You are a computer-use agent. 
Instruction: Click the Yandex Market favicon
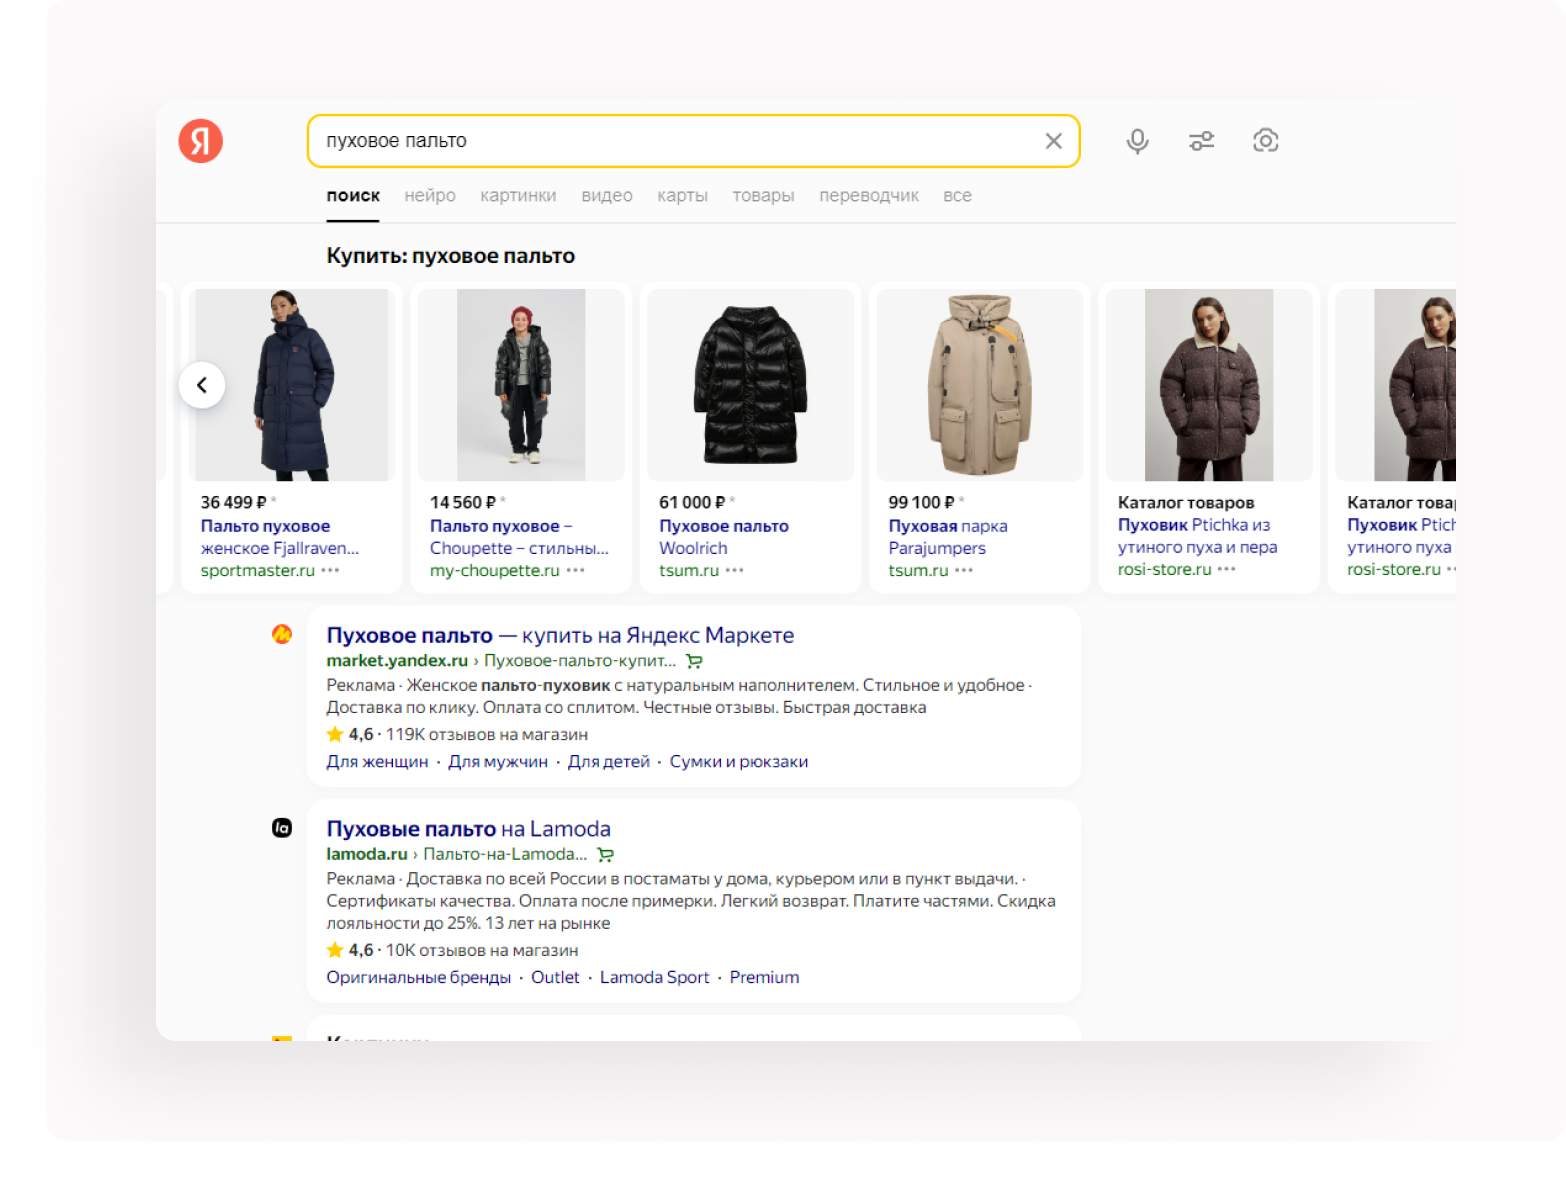[282, 634]
